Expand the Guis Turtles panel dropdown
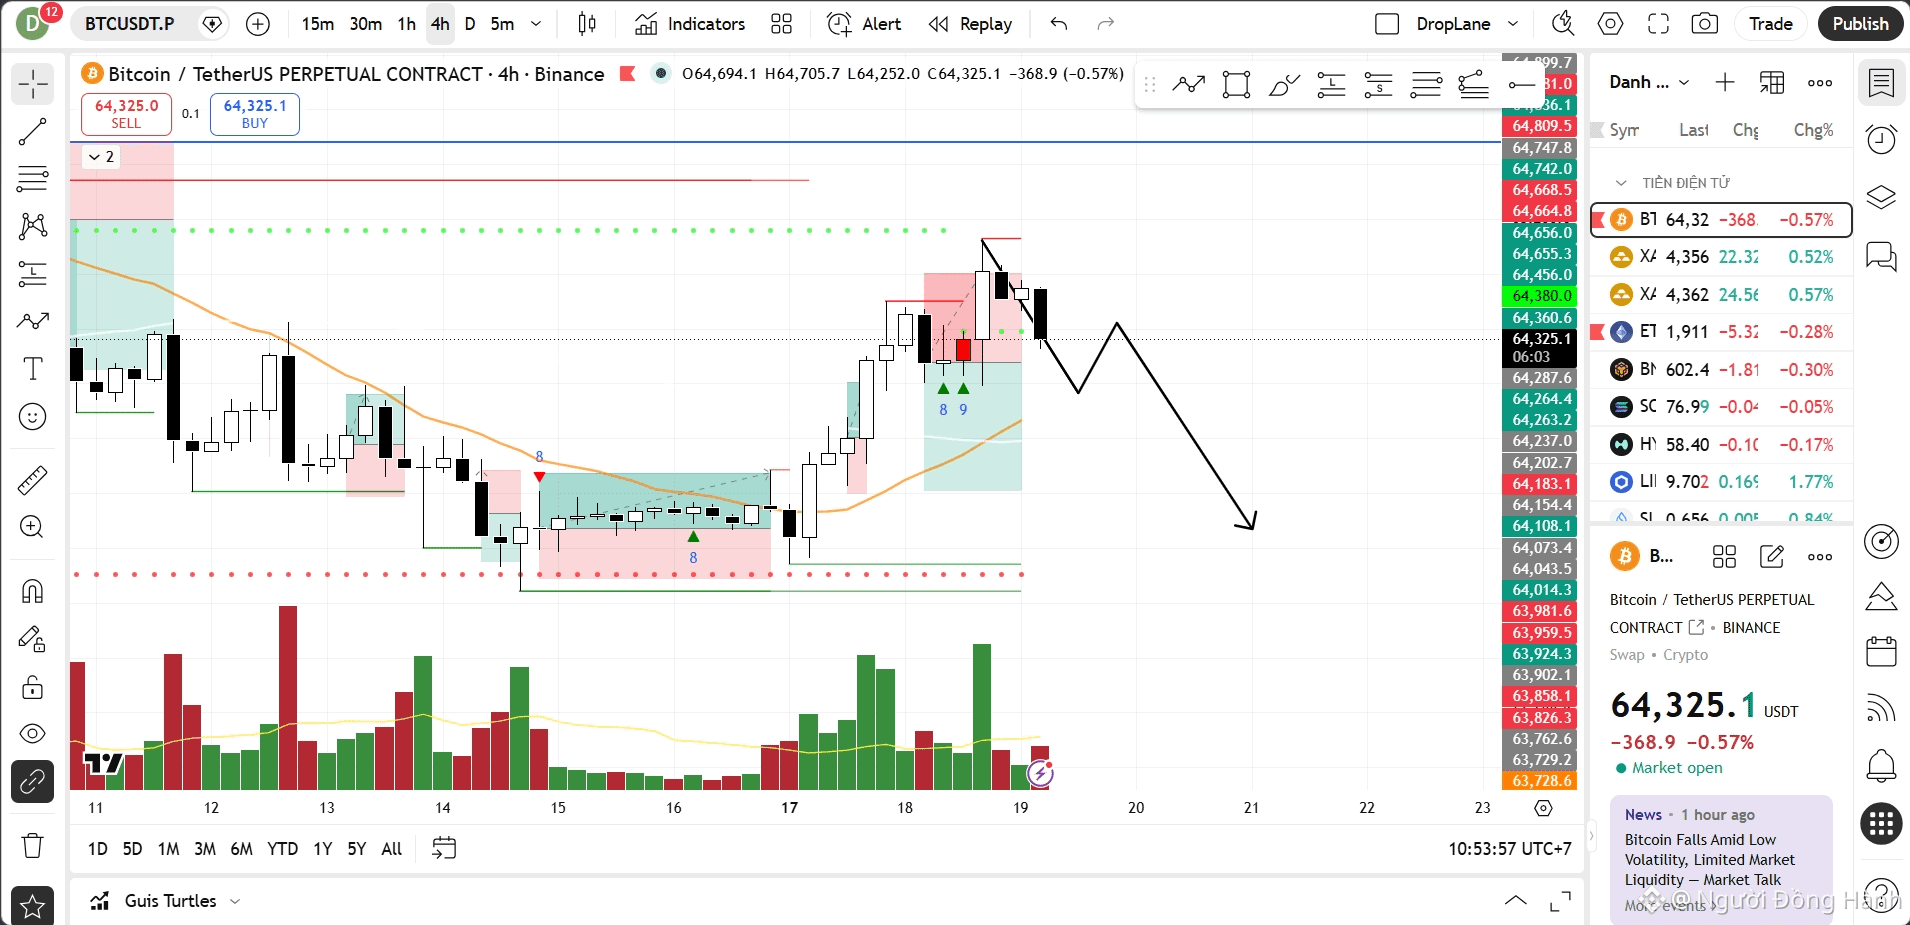Viewport: 1910px width, 925px height. click(x=235, y=901)
